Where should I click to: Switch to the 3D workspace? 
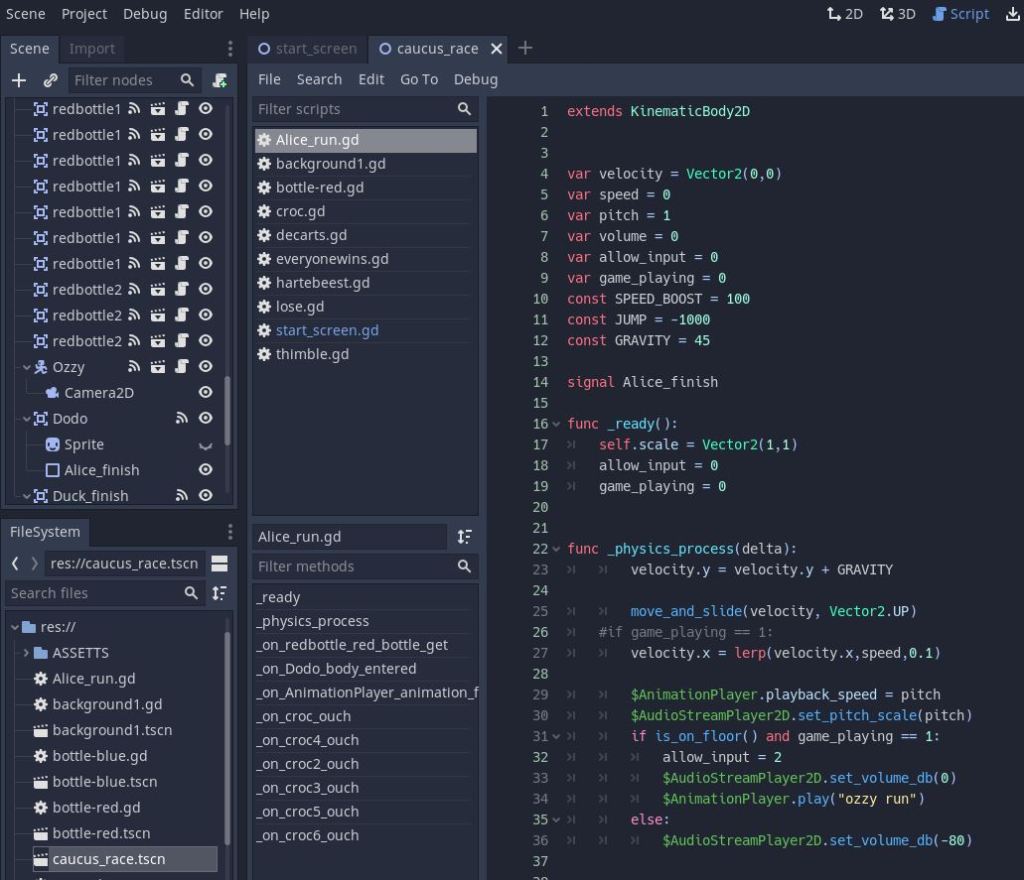coord(897,14)
